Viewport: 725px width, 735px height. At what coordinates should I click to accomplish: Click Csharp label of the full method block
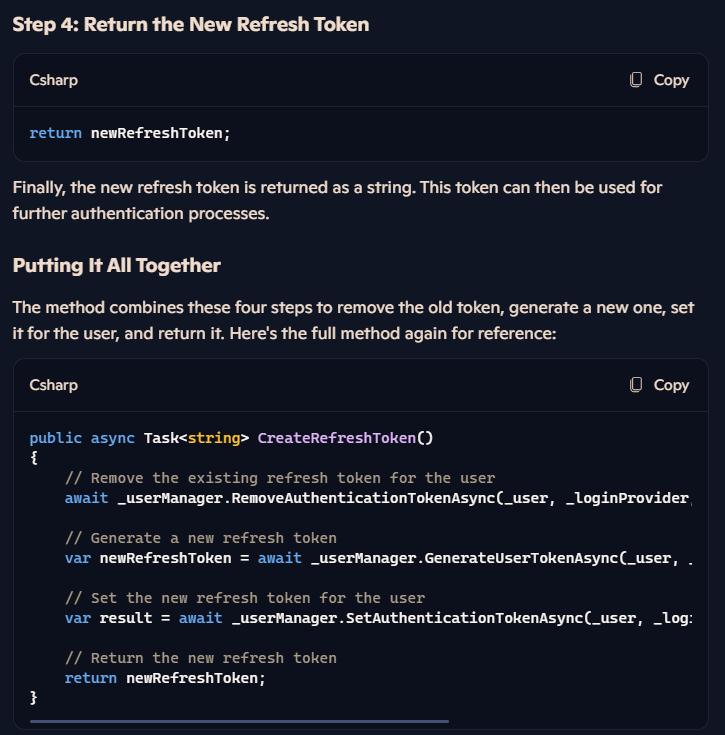click(x=53, y=385)
